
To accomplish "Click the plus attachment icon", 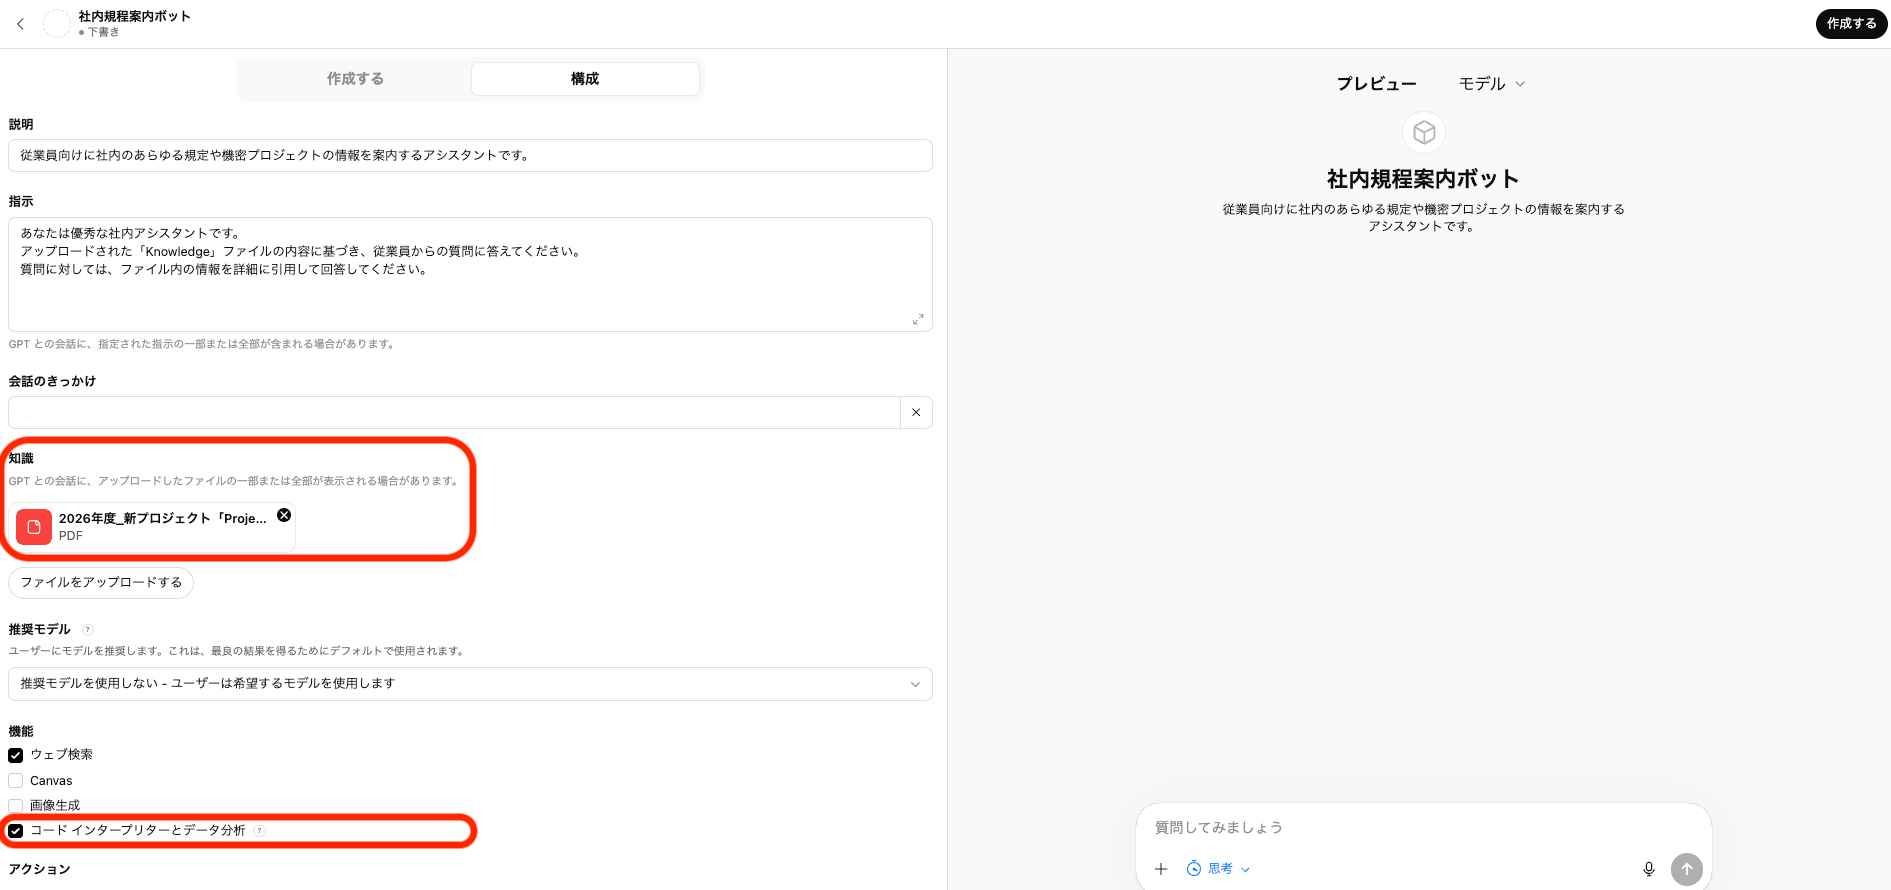I will click(x=1161, y=869).
